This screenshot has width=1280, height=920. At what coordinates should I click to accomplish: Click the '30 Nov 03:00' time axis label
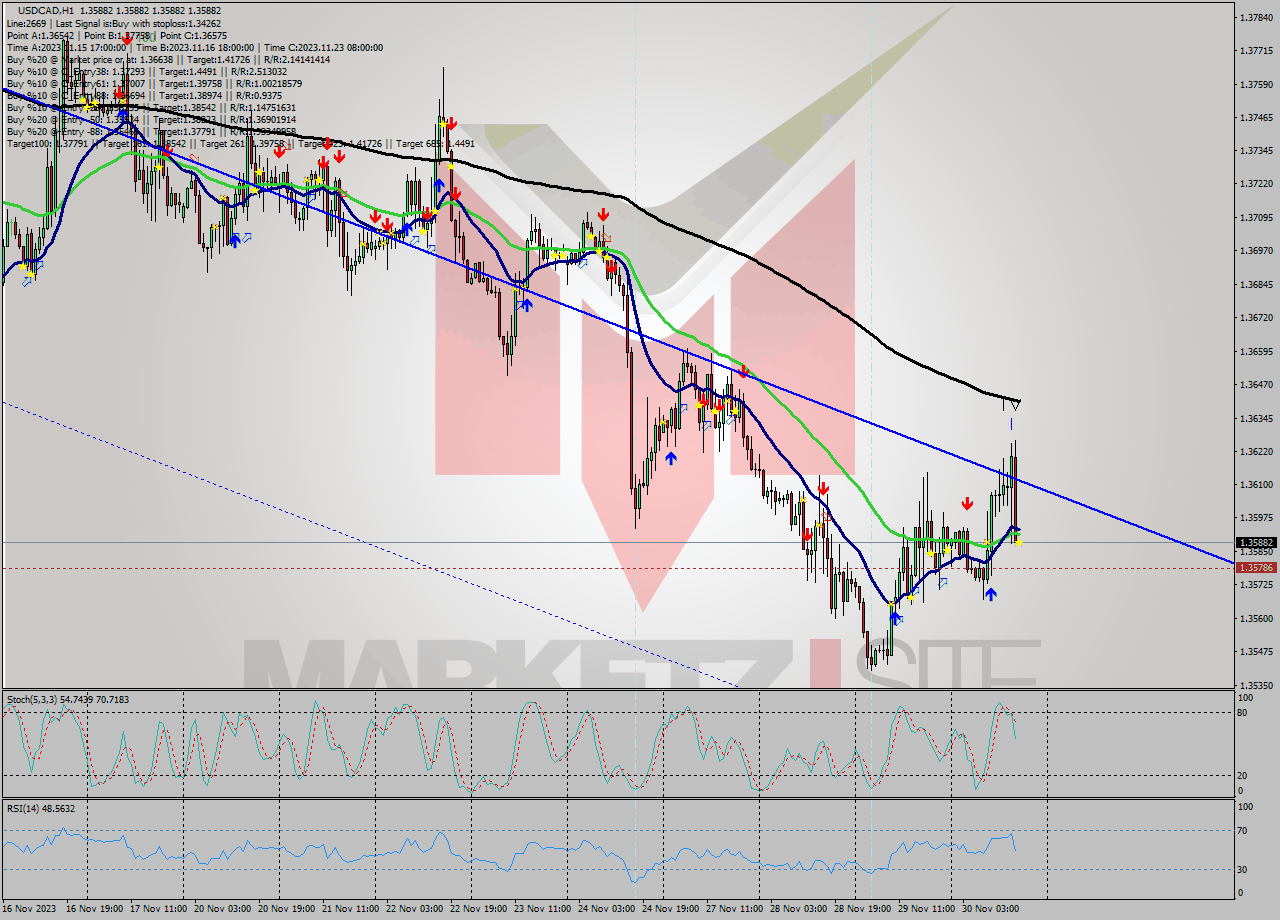990,909
